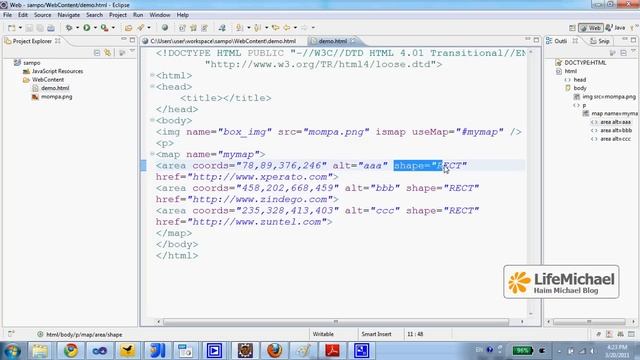Image resolution: width=640 pixels, height=360 pixels.
Task: Click the Next Annotation icon
Action: [x=240, y=28]
